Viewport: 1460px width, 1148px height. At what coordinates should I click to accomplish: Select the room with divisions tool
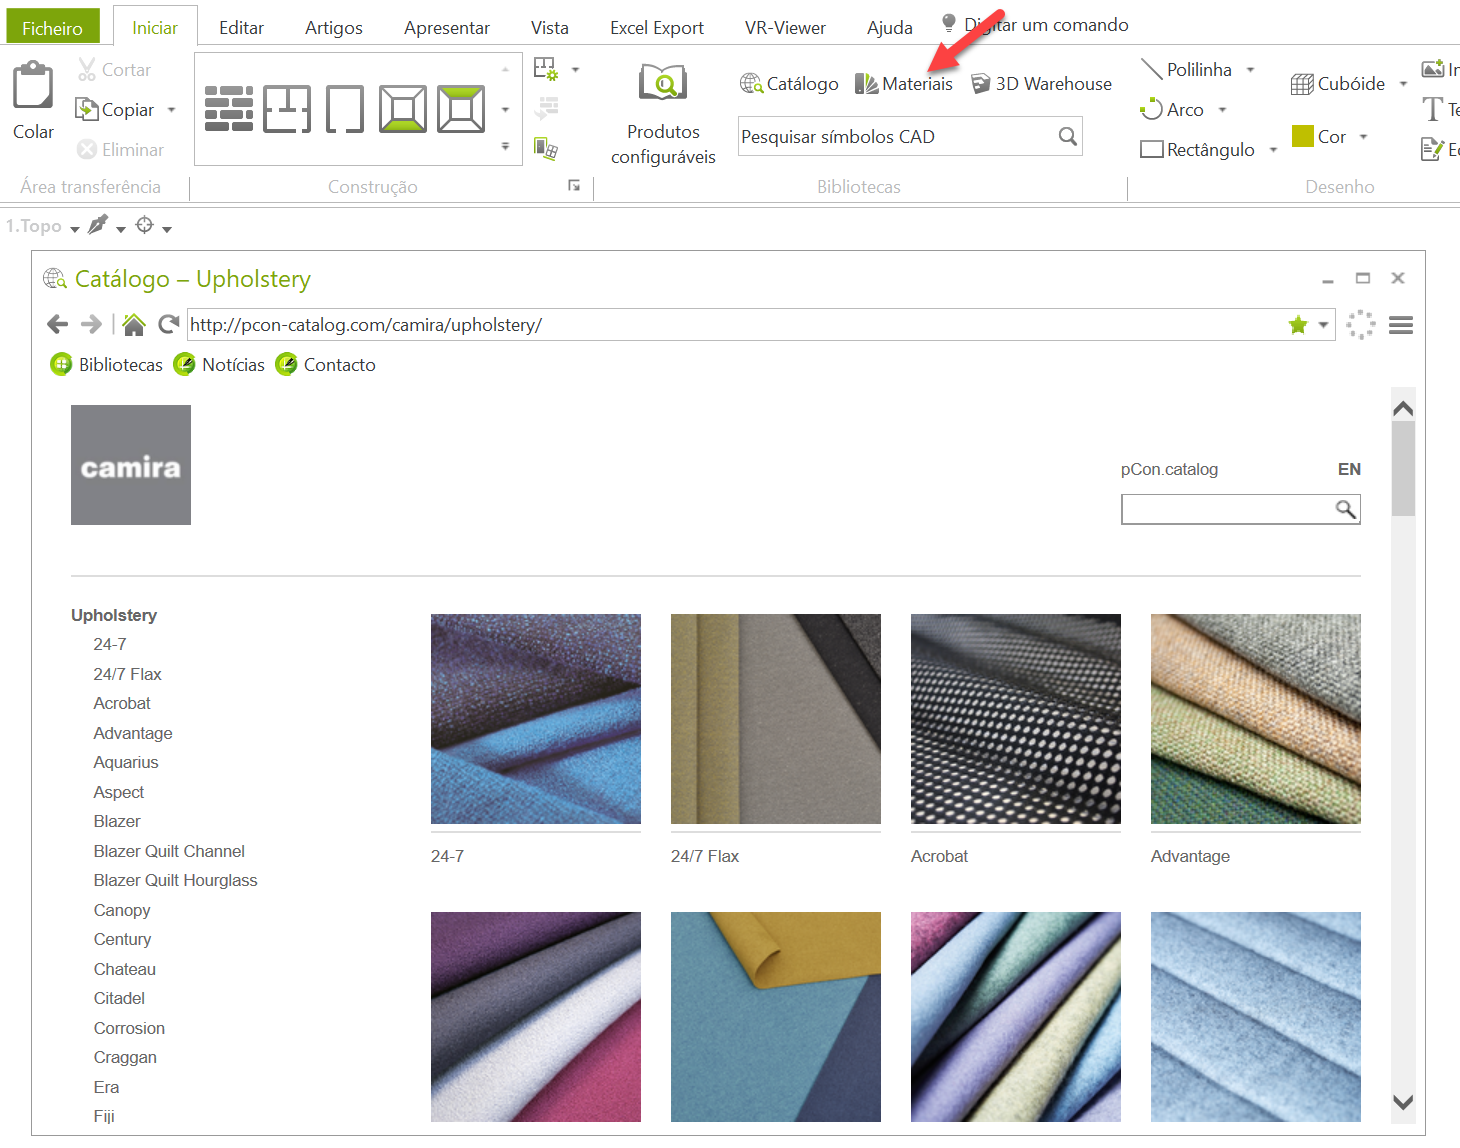pos(287,109)
